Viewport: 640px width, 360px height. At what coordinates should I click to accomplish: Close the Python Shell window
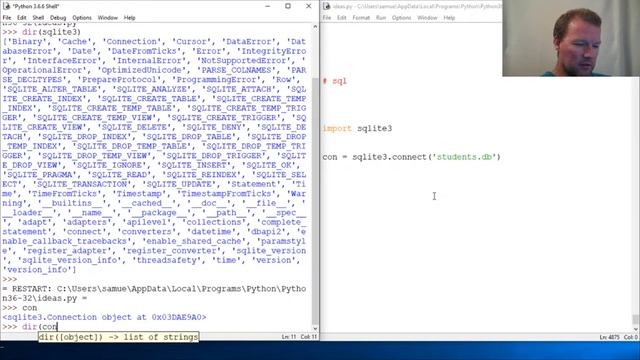point(309,6)
